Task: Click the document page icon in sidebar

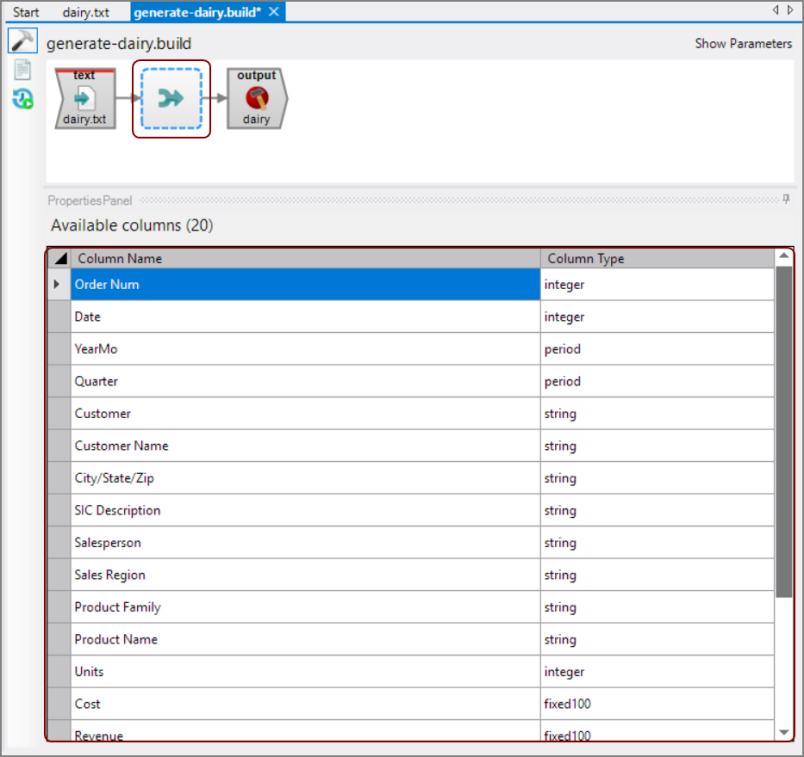Action: click(x=22, y=70)
